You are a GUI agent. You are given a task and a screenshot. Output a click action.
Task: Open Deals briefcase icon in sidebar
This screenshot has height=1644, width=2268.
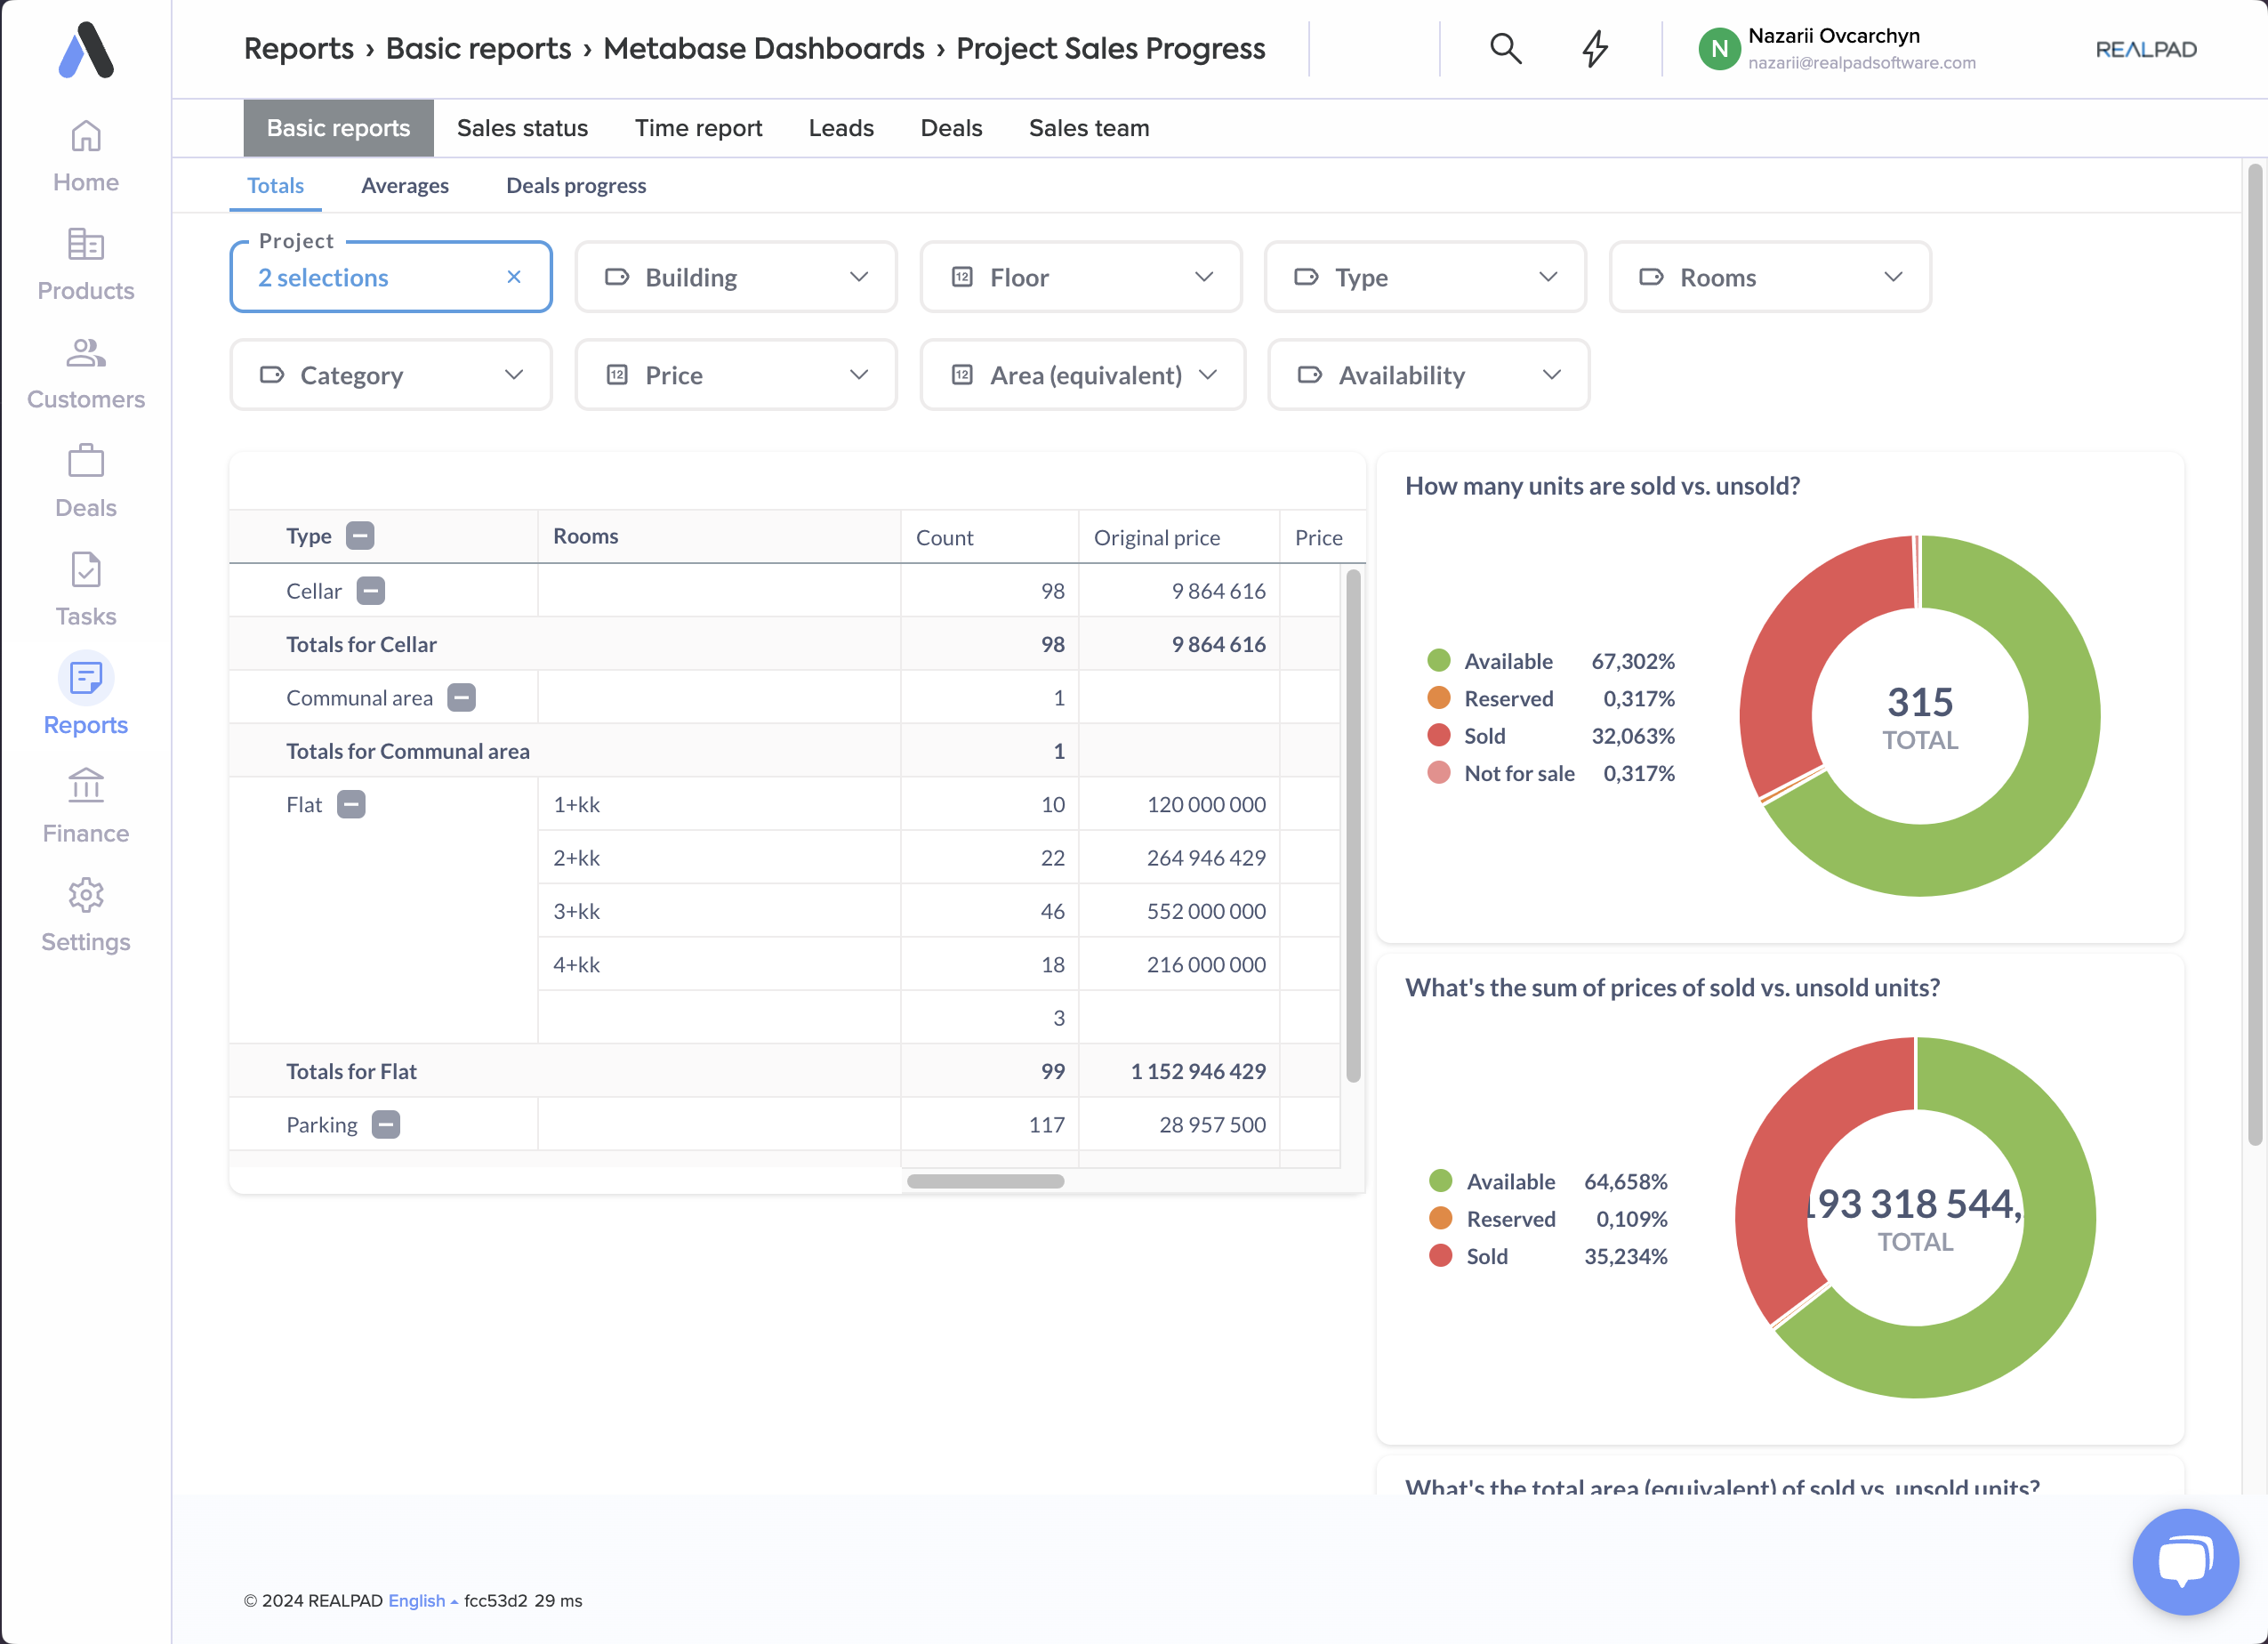click(x=86, y=462)
